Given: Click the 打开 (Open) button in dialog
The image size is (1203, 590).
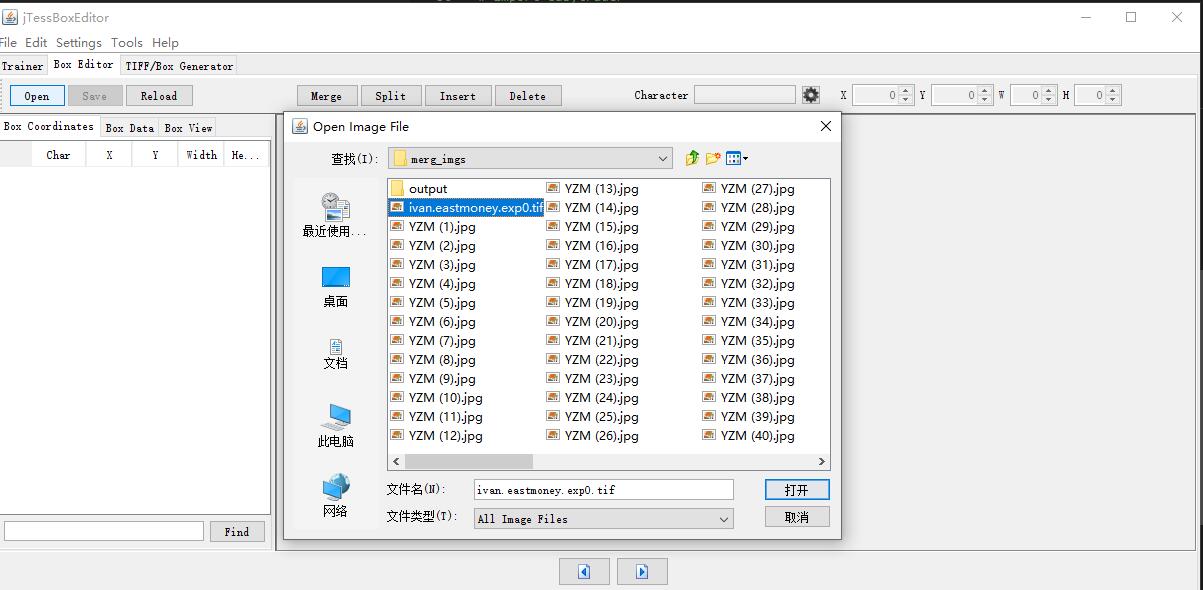Looking at the screenshot, I should tap(797, 490).
